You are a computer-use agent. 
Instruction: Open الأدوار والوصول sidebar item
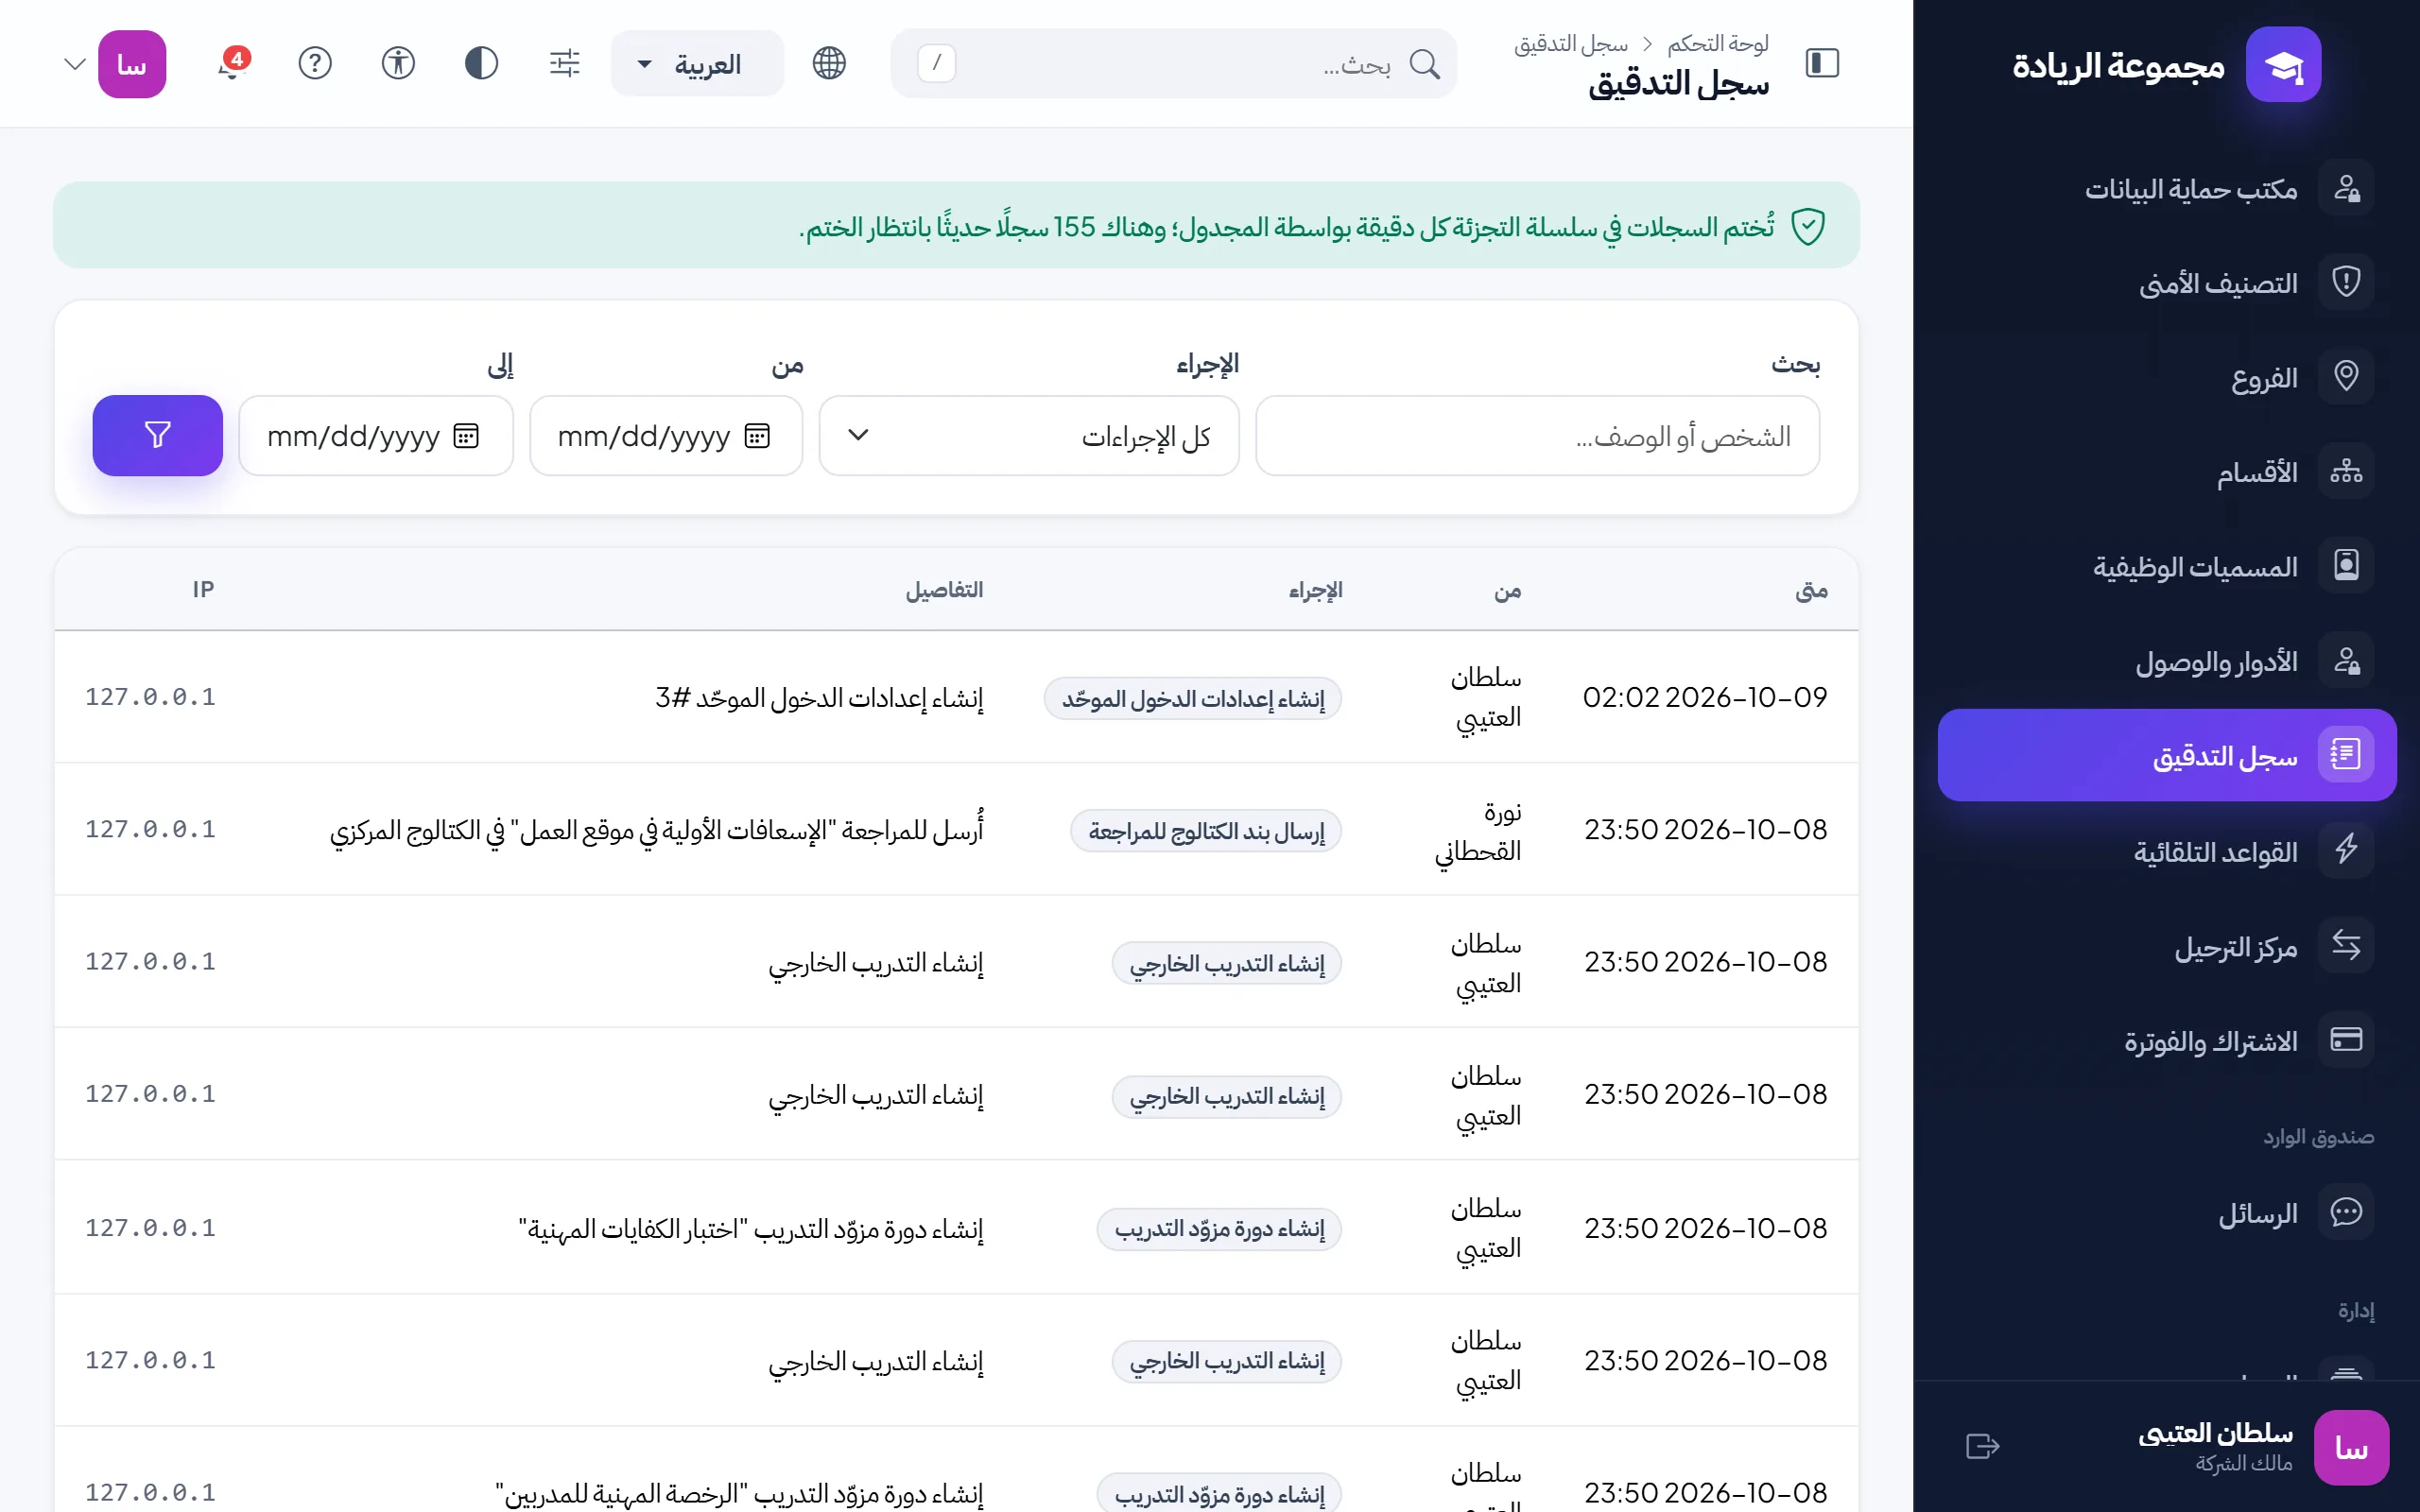2167,661
